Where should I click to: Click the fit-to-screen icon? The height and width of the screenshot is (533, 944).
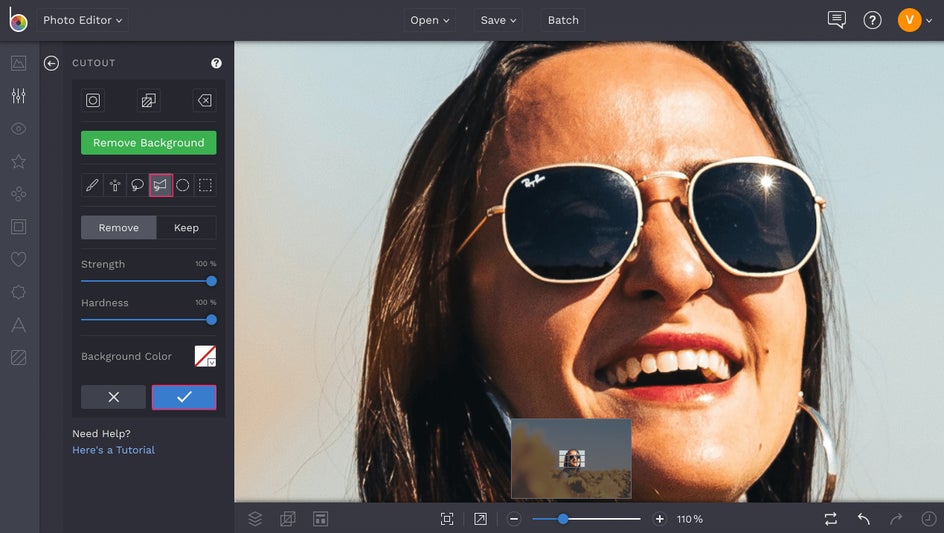[x=447, y=519]
